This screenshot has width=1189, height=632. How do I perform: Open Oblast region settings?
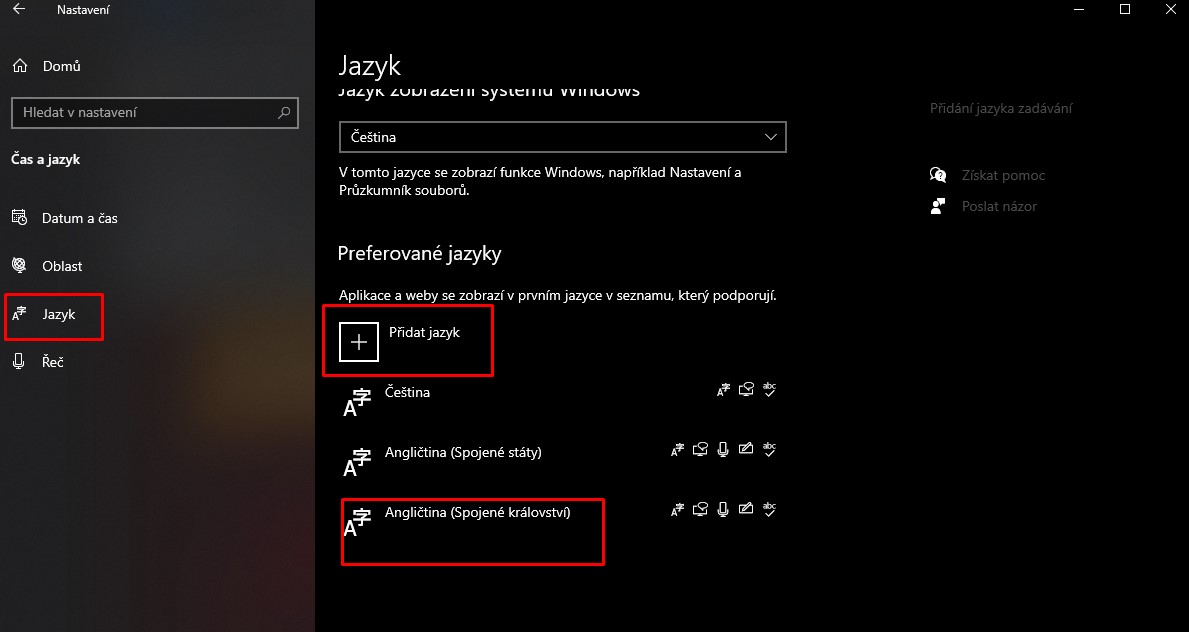[x=62, y=266]
